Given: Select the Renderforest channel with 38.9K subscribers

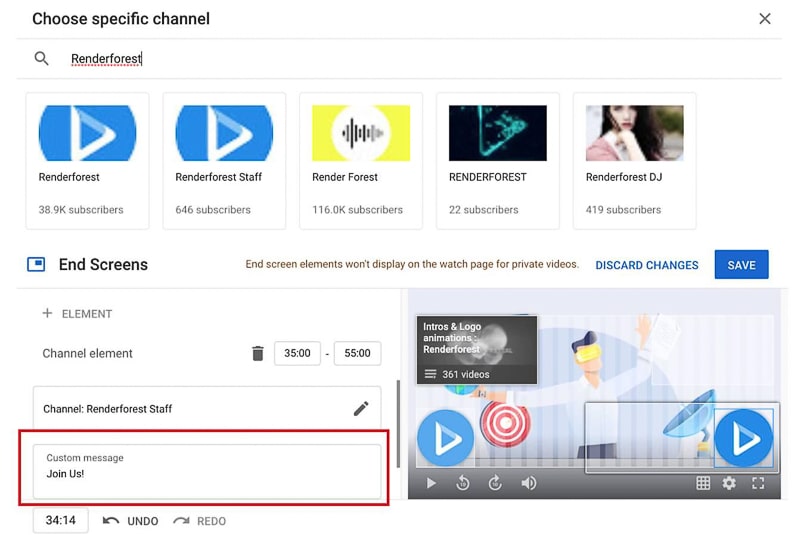Looking at the screenshot, I should 87,161.
